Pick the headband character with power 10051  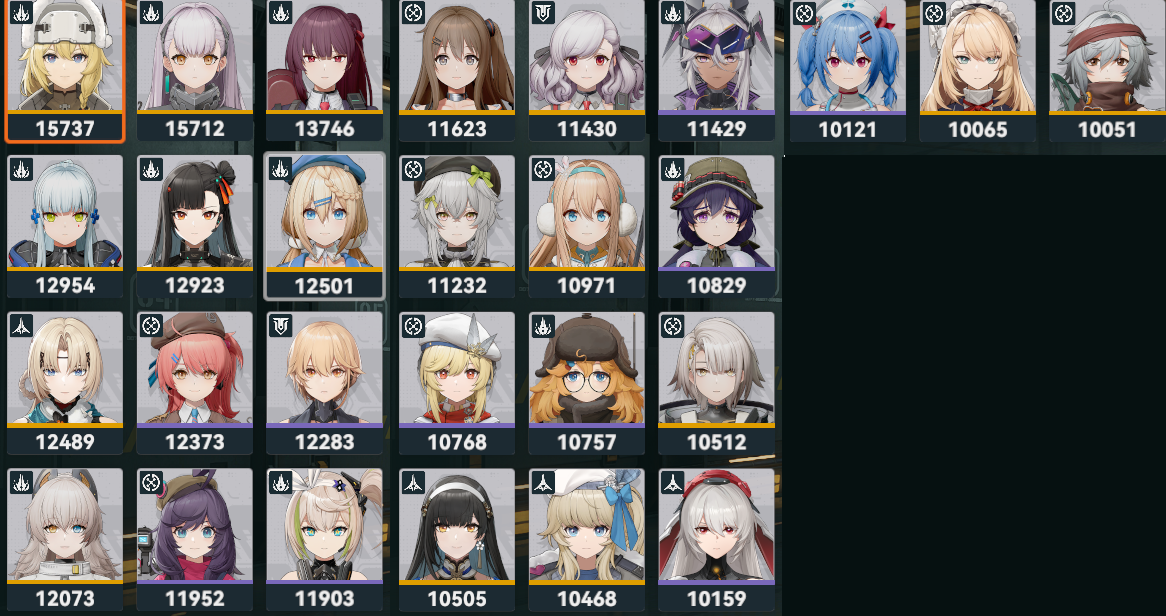1107,71
